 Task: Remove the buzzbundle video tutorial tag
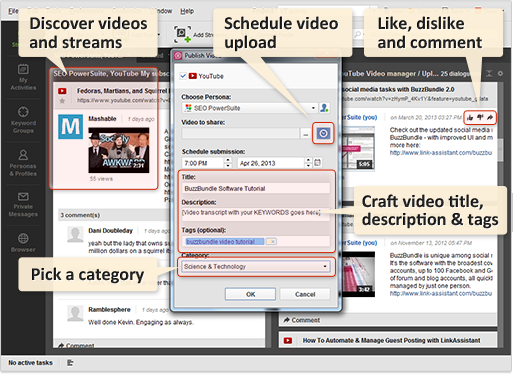click(272, 241)
